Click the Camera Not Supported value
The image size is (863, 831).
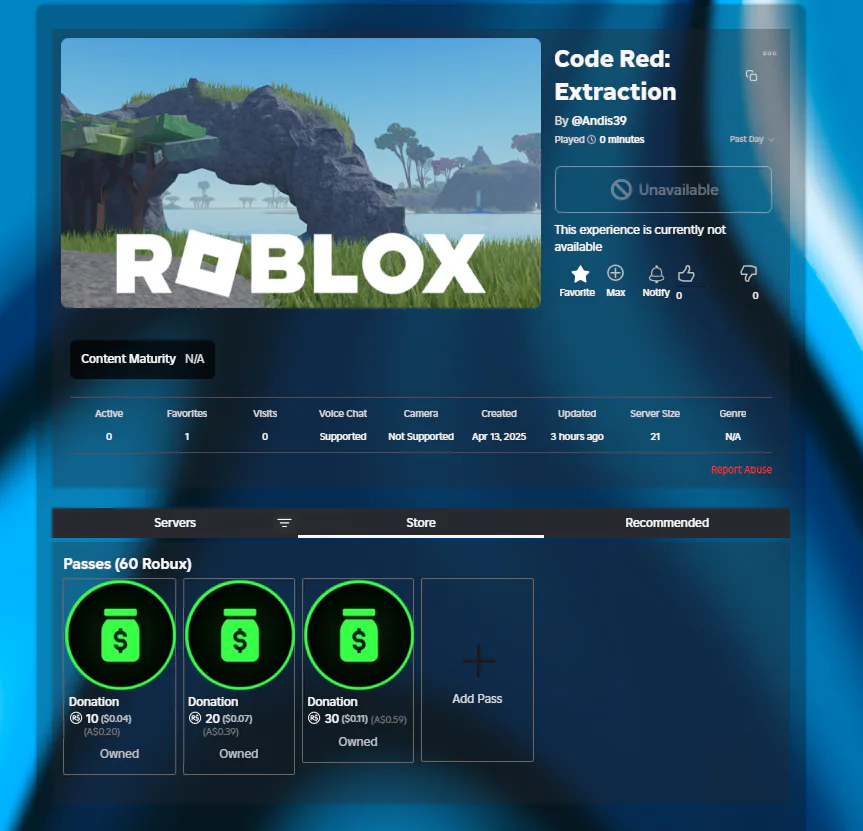421,436
